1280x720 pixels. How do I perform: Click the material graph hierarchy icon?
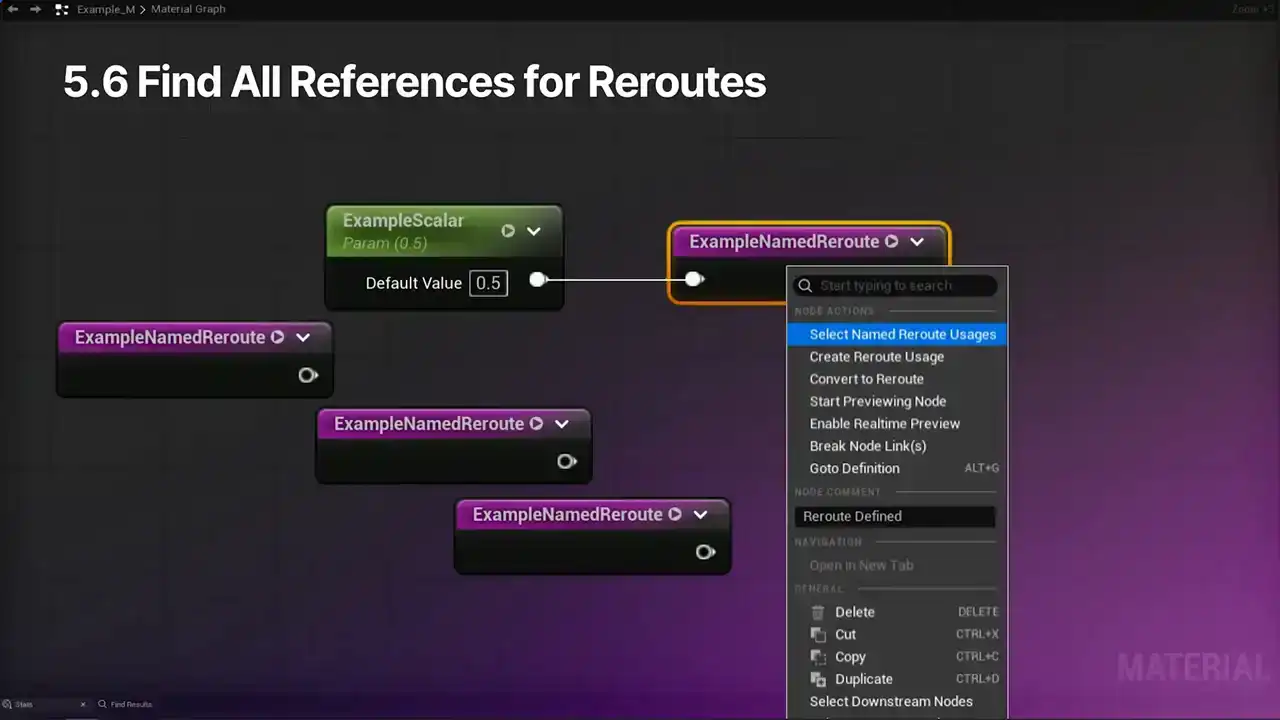pyautogui.click(x=61, y=9)
